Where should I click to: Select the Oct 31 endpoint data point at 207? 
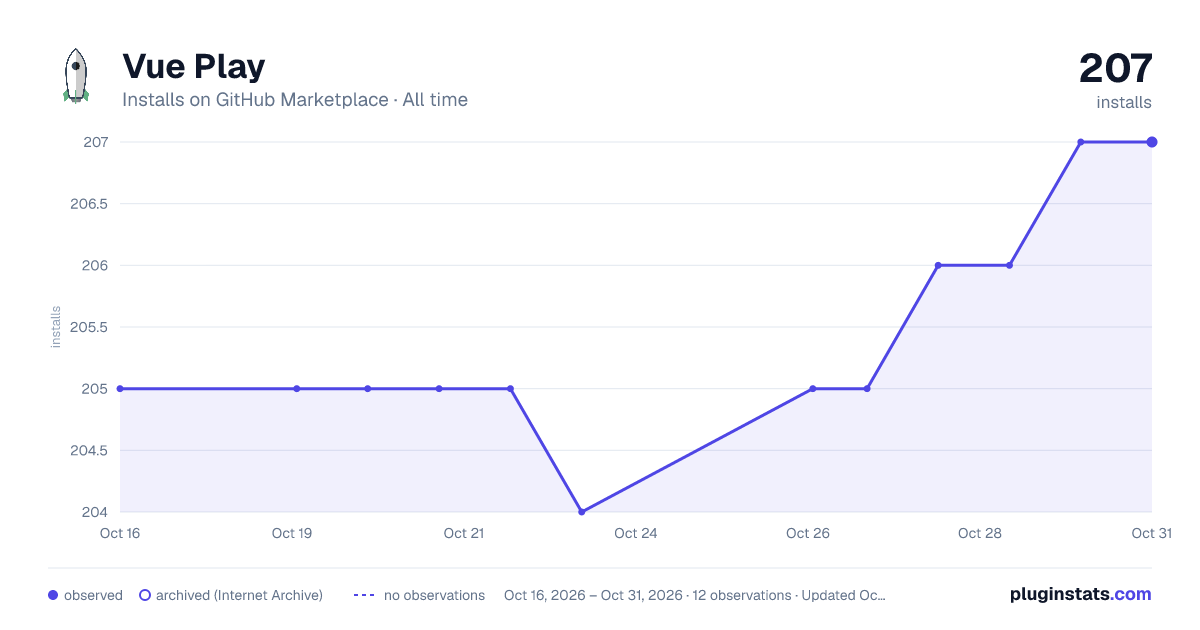coord(1152,142)
